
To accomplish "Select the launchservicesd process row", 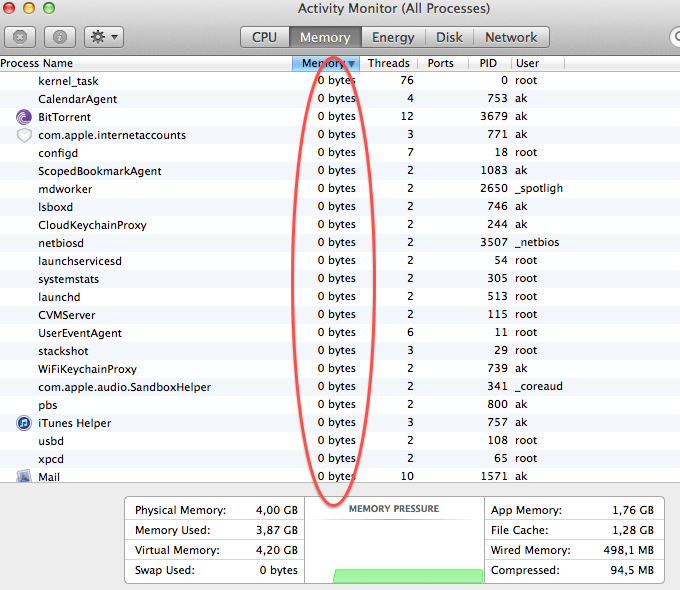I will [x=340, y=261].
